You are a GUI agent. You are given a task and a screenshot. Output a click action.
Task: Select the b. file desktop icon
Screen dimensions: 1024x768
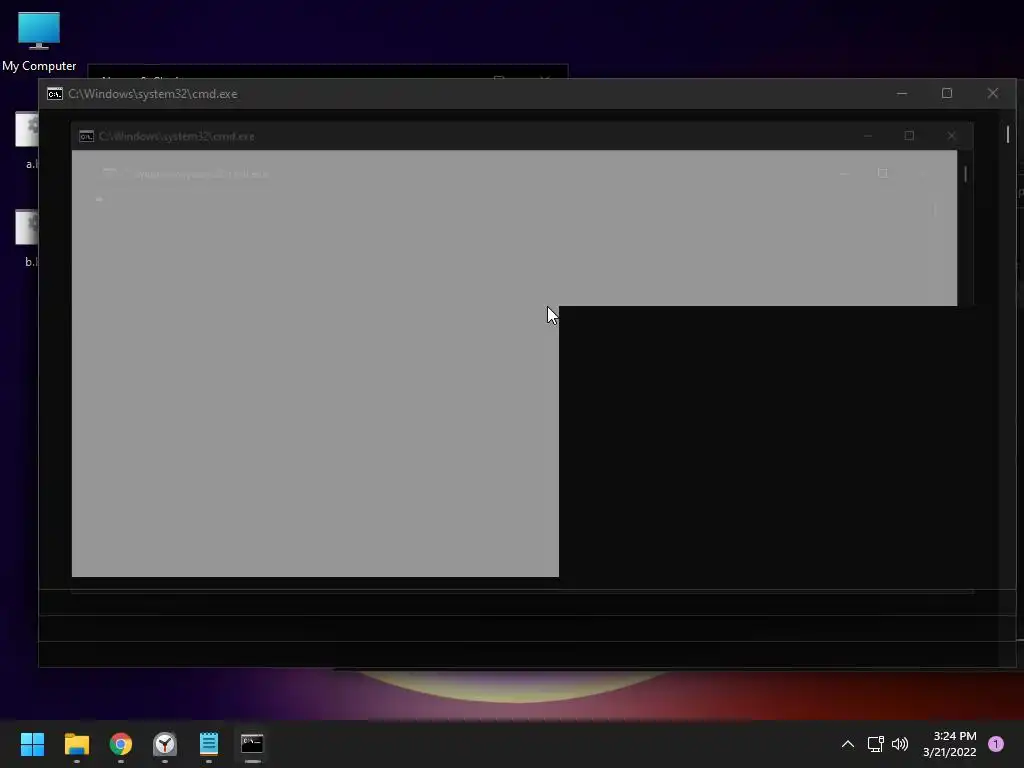tap(27, 238)
